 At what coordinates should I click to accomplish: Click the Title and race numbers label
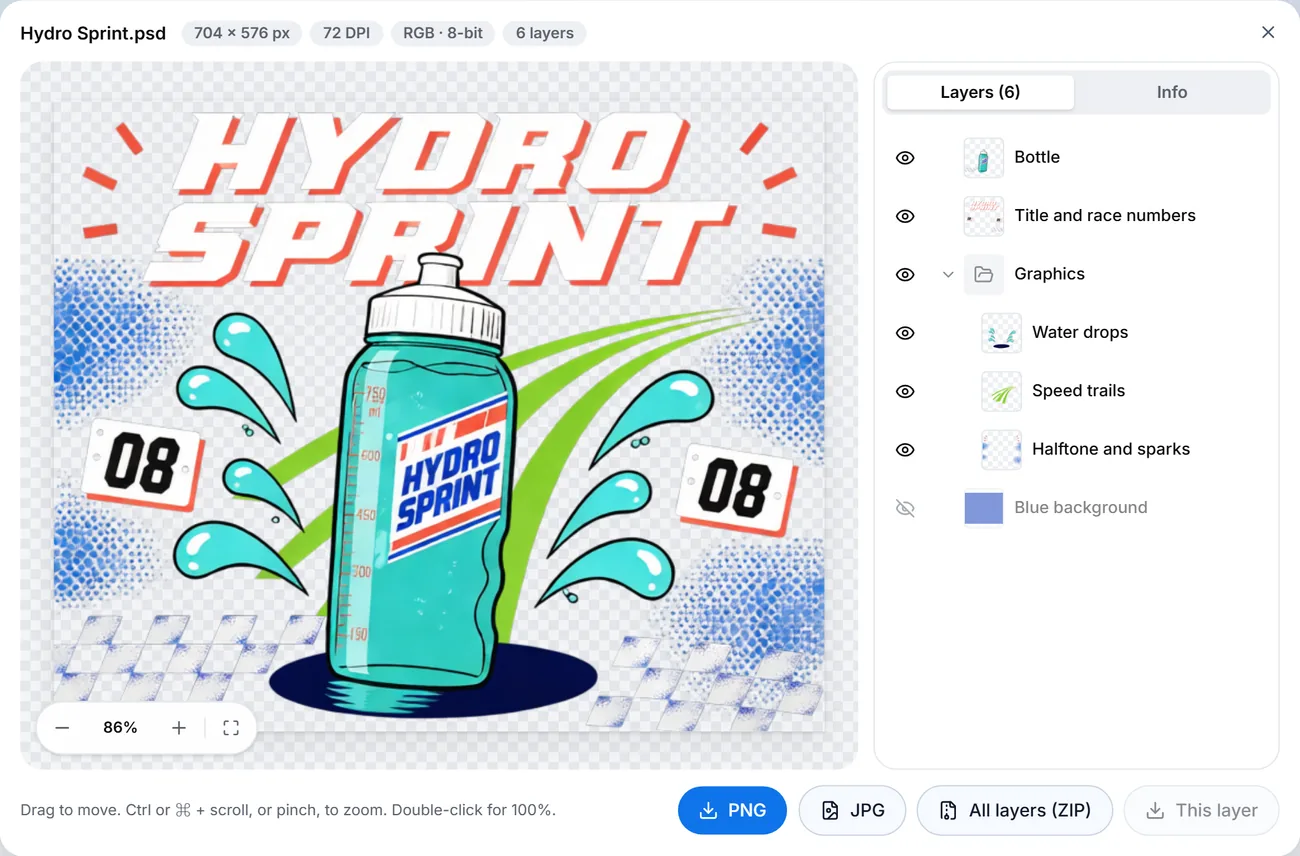(x=1105, y=215)
